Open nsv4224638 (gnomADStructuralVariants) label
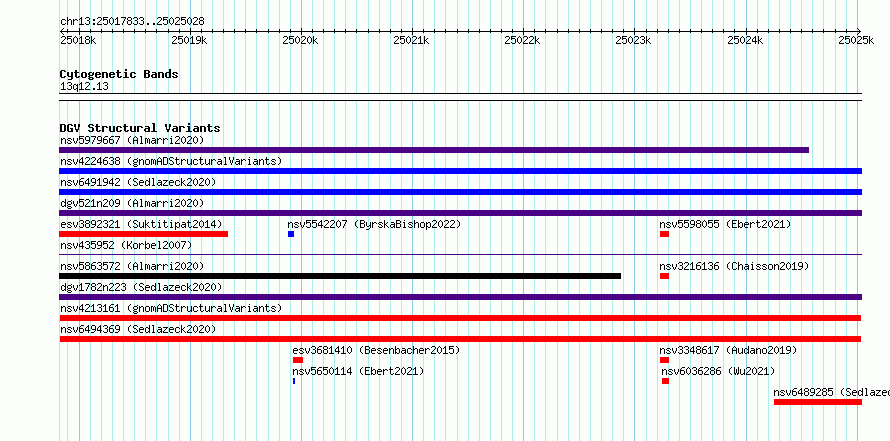890x441 pixels. 171,161
